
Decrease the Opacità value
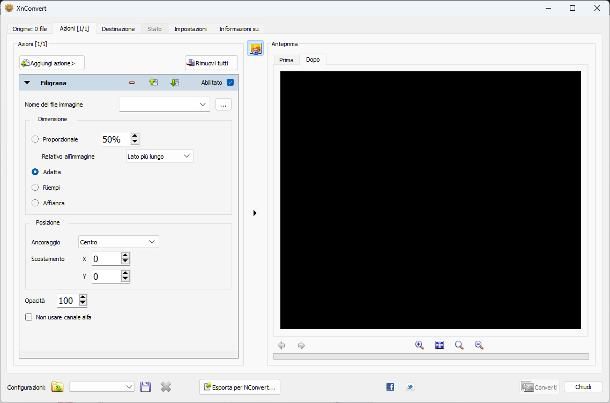tap(82, 303)
